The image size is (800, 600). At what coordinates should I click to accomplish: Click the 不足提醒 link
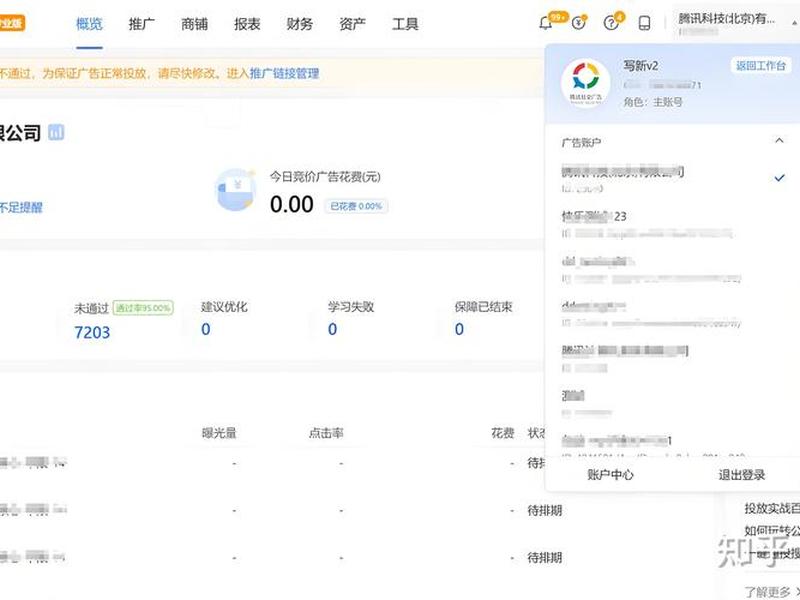tap(21, 207)
